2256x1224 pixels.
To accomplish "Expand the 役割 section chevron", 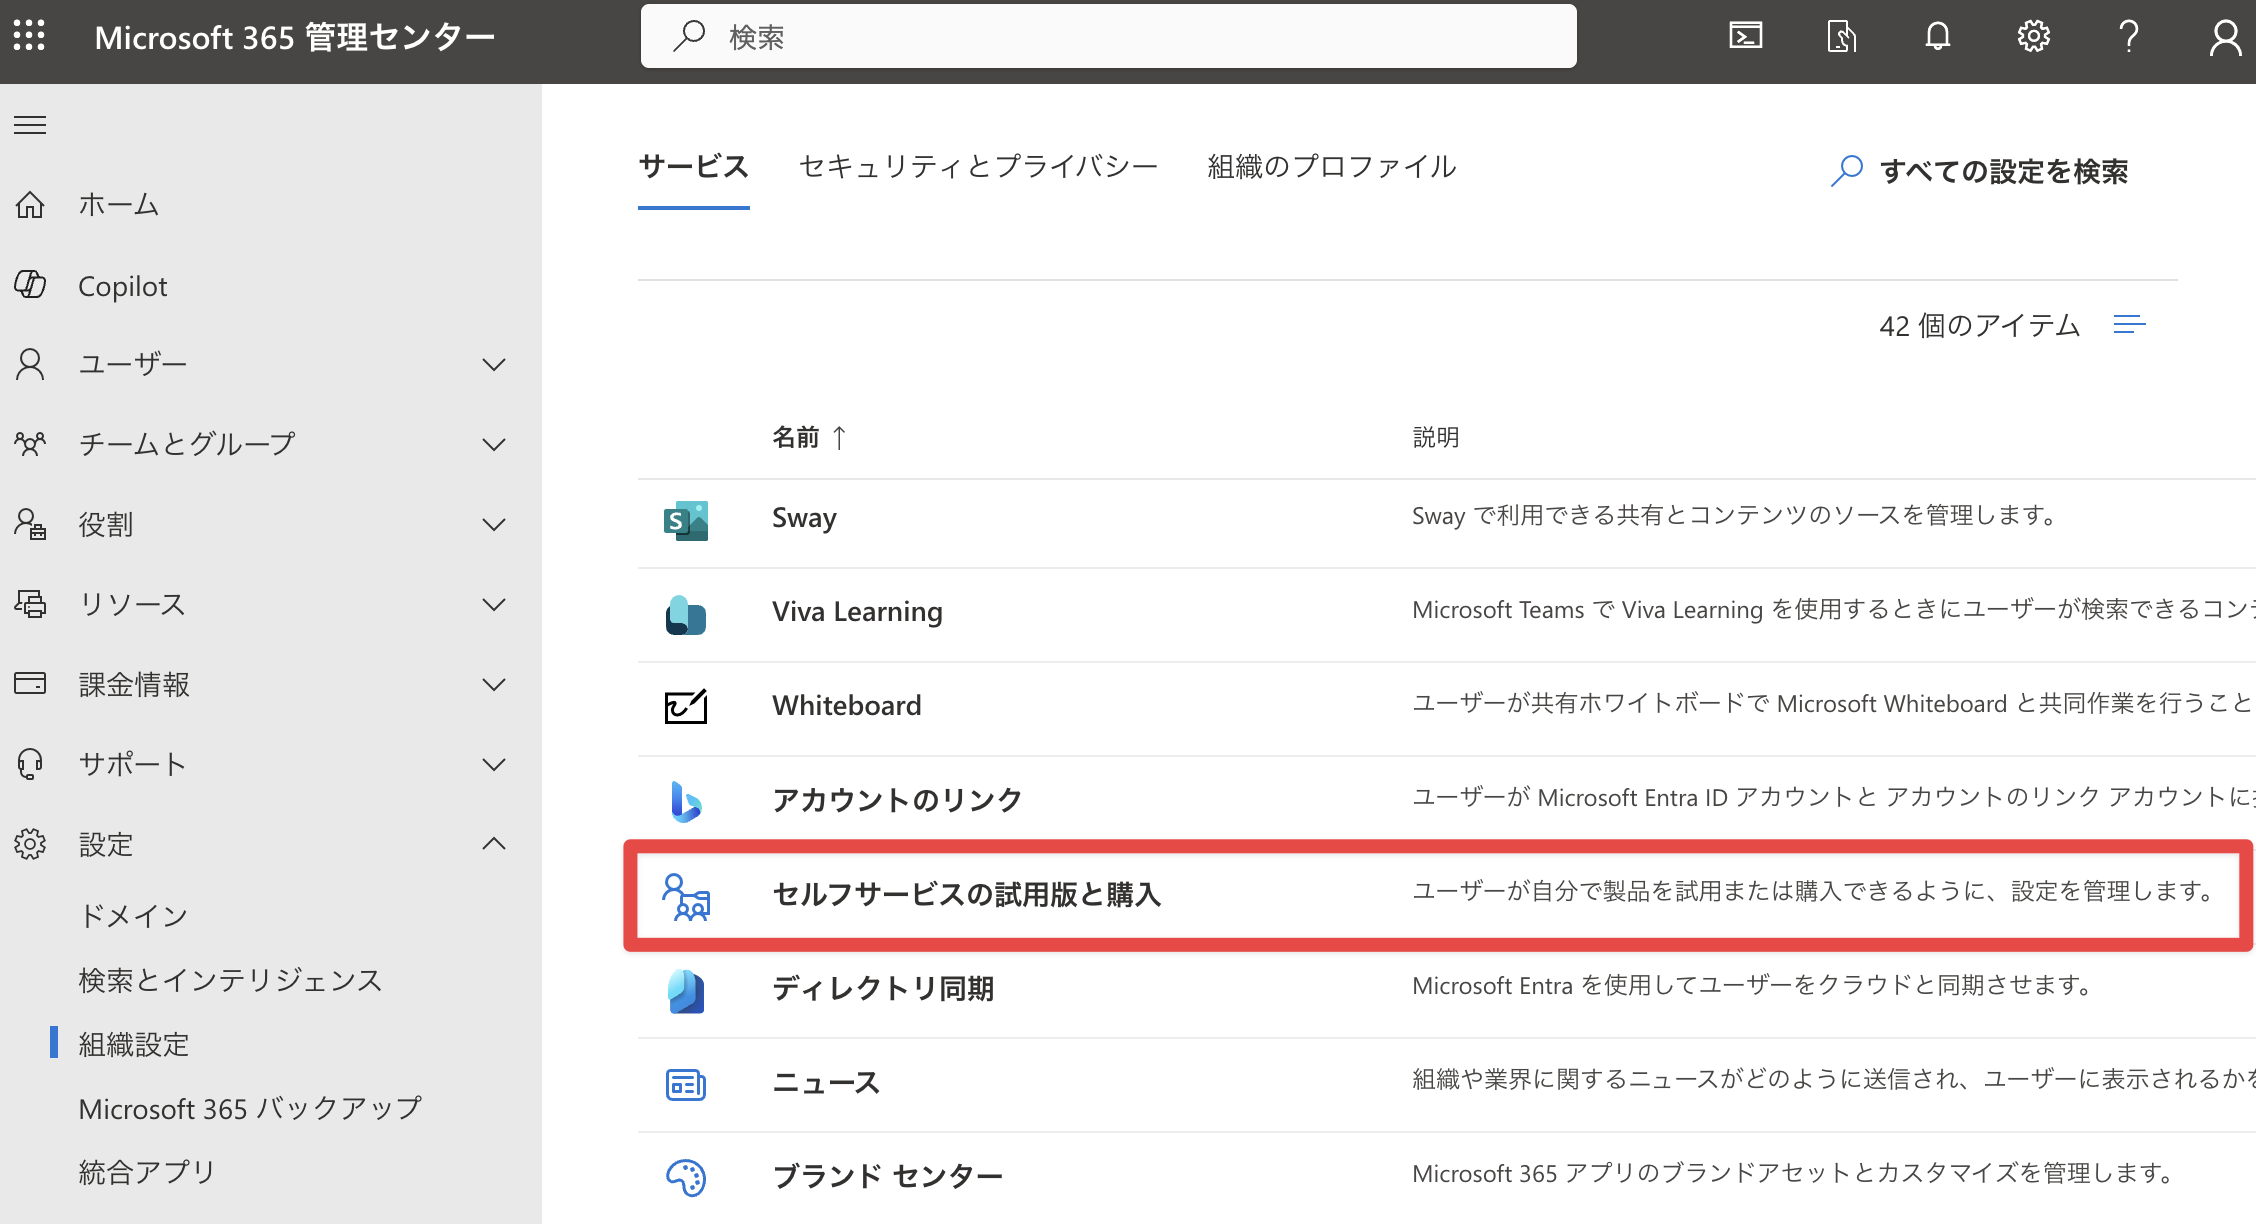I will coord(494,524).
